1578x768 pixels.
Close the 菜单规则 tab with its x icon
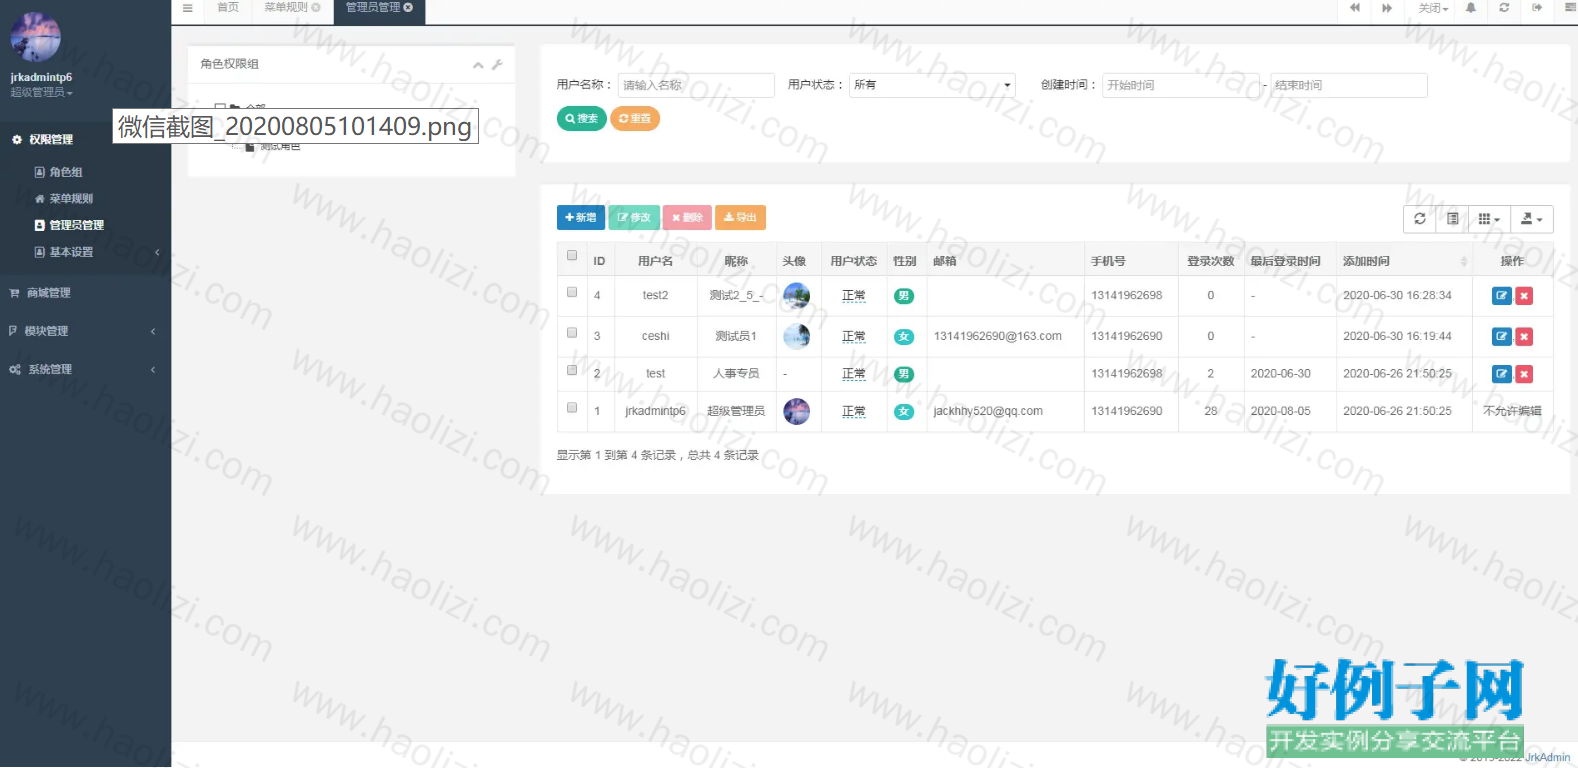(316, 8)
